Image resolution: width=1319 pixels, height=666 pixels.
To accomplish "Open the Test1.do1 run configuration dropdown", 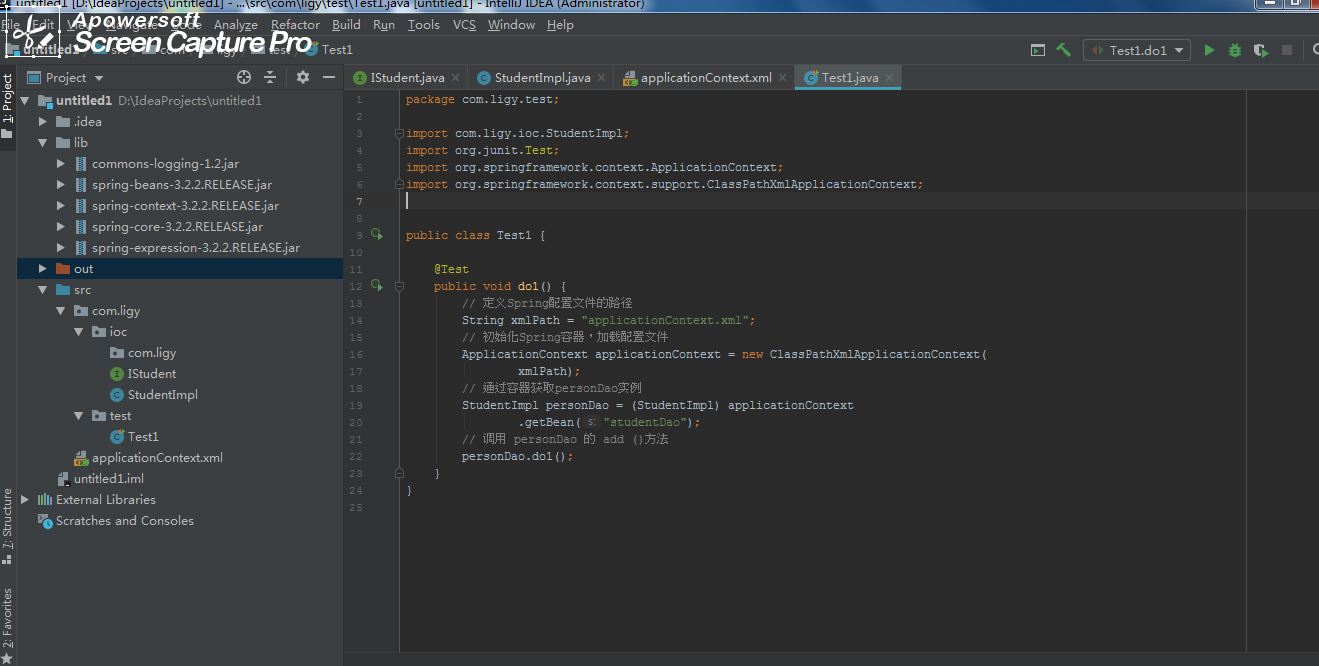I will click(1137, 50).
